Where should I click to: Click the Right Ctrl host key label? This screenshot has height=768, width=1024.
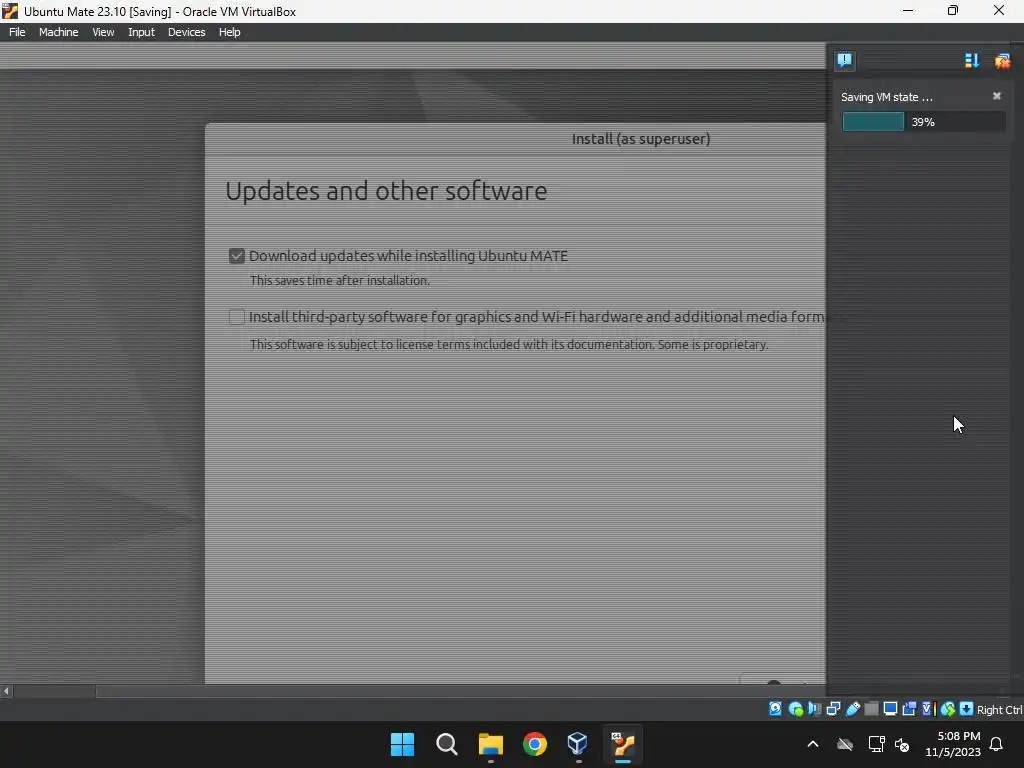[x=999, y=710]
